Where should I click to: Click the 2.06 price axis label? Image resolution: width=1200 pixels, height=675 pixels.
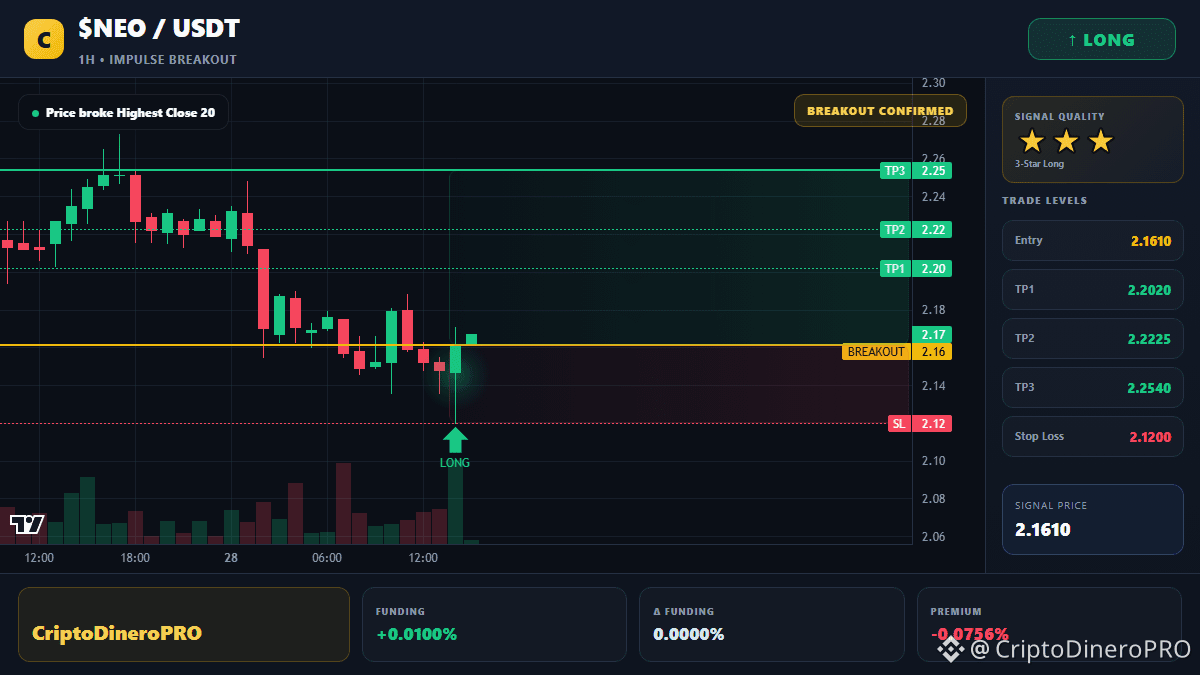click(x=933, y=537)
